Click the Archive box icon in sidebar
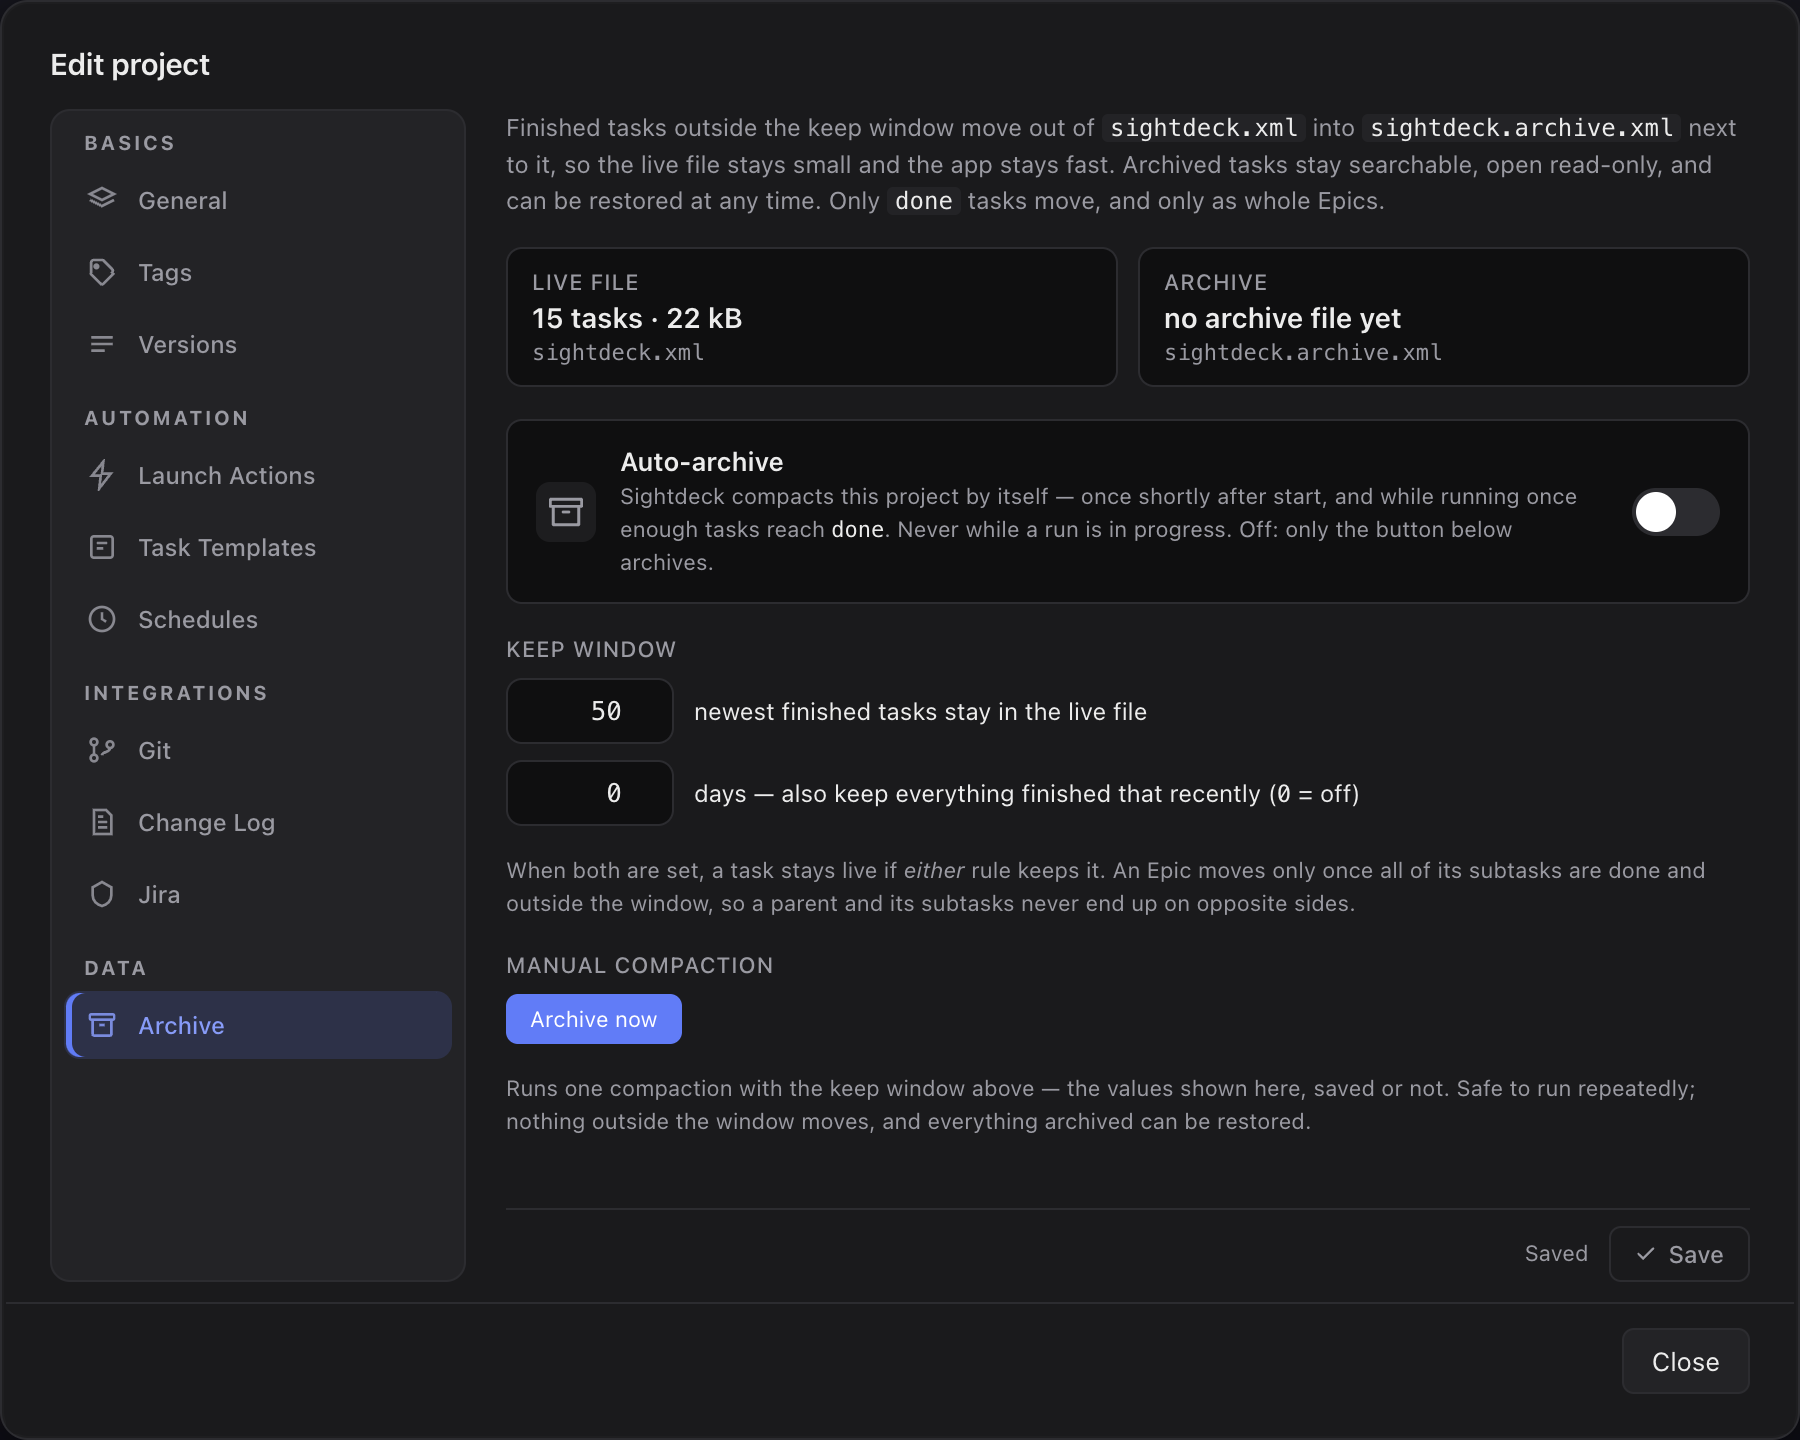The image size is (1800, 1440). pos(102,1025)
